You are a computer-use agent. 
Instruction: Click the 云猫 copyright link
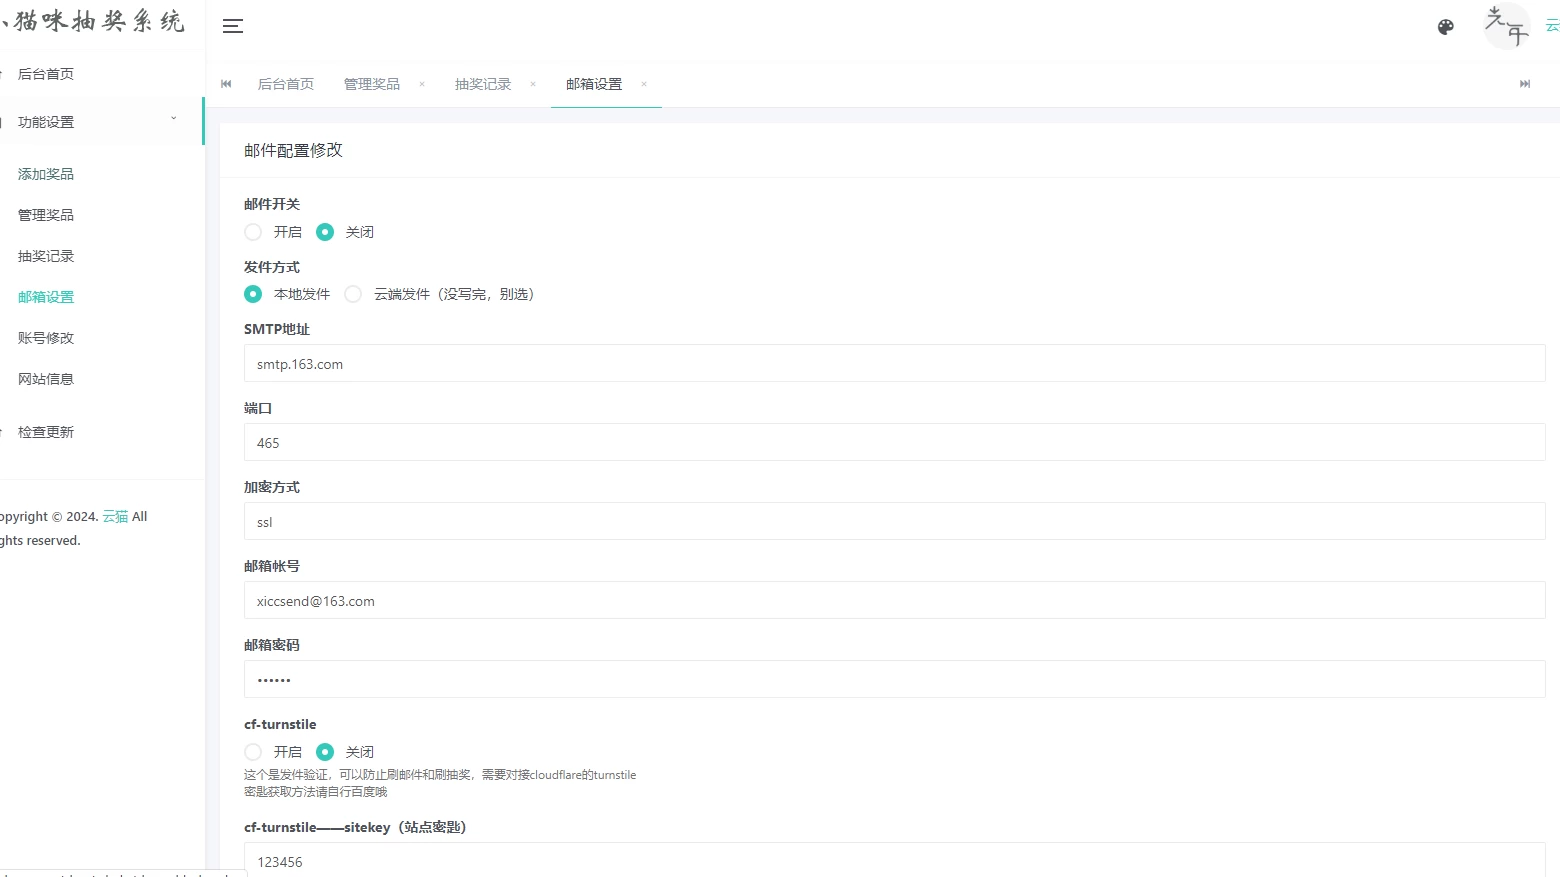115,517
